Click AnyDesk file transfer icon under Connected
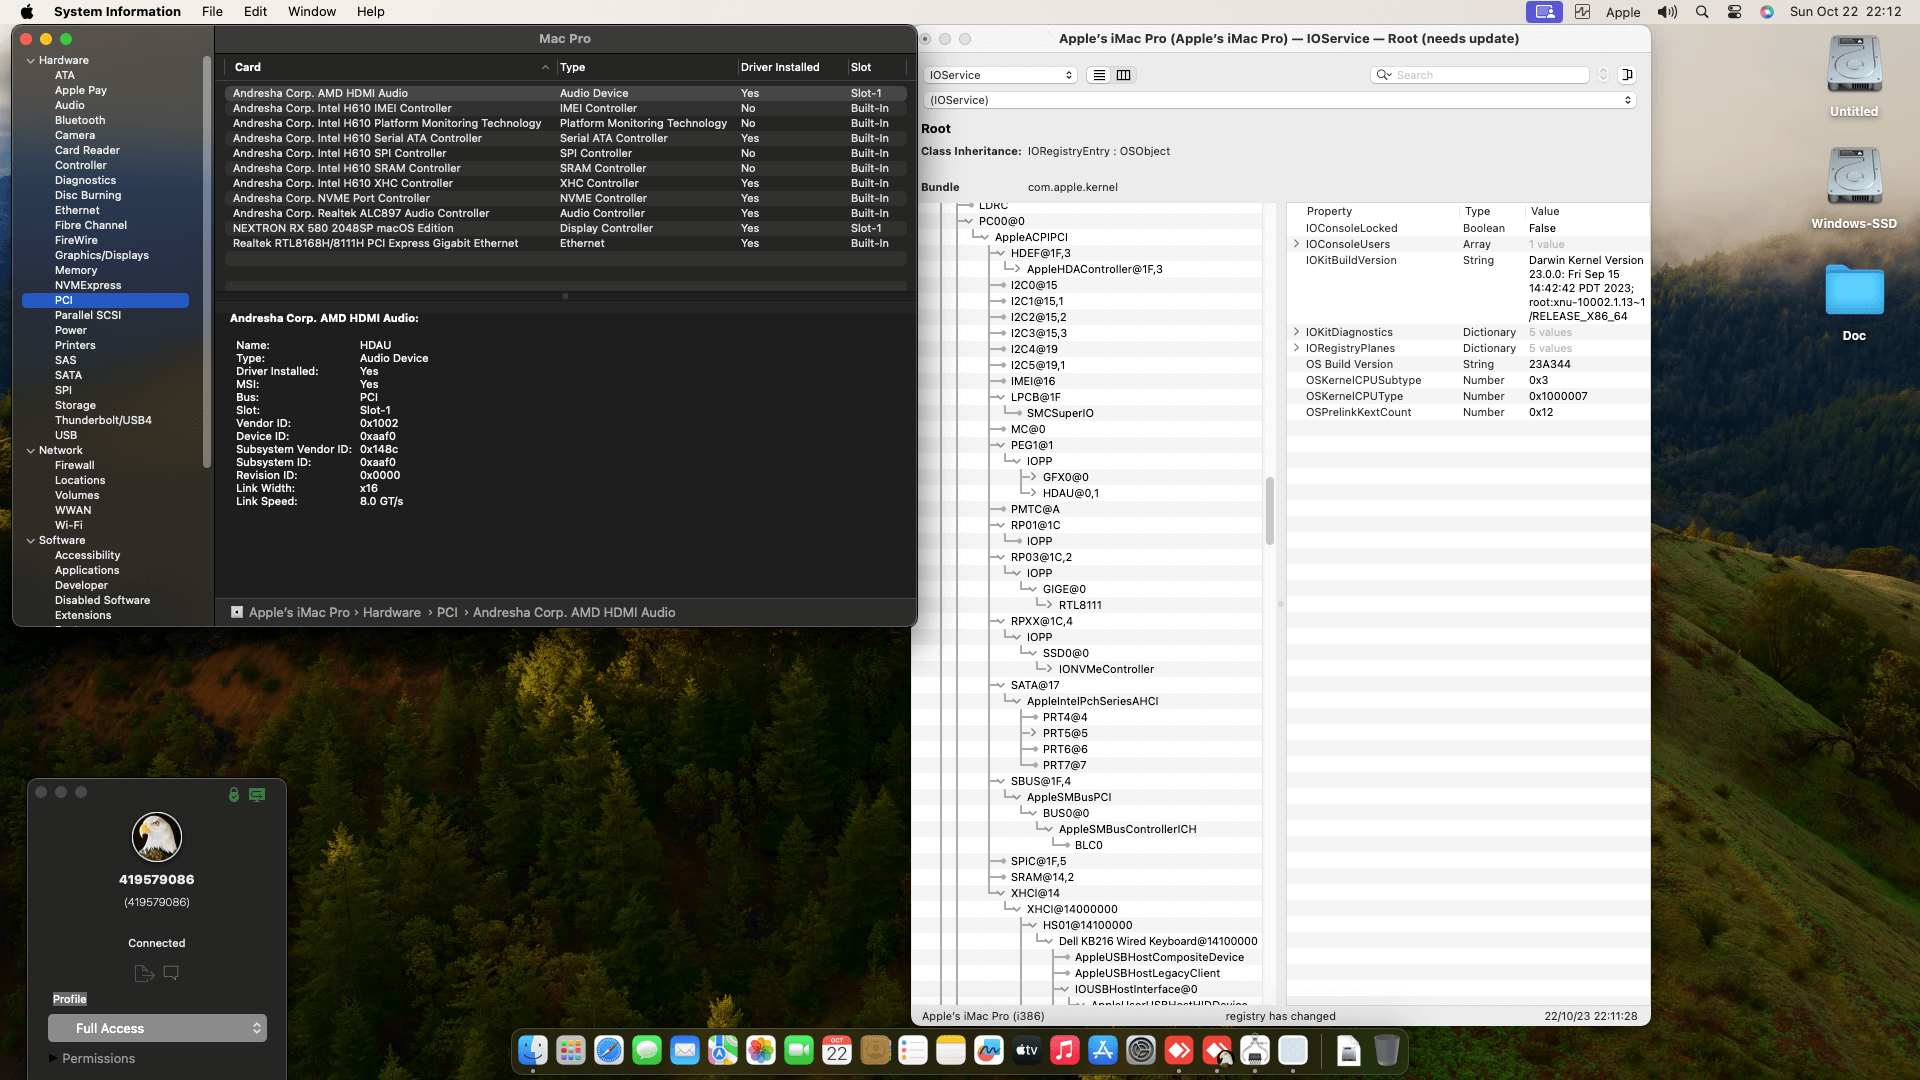The width and height of the screenshot is (1920, 1080). [x=144, y=973]
